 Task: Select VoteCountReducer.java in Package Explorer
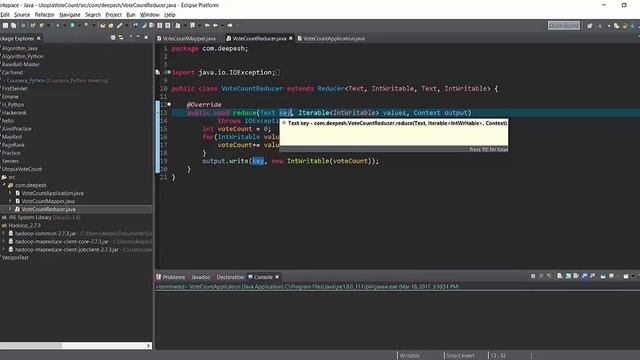48,209
